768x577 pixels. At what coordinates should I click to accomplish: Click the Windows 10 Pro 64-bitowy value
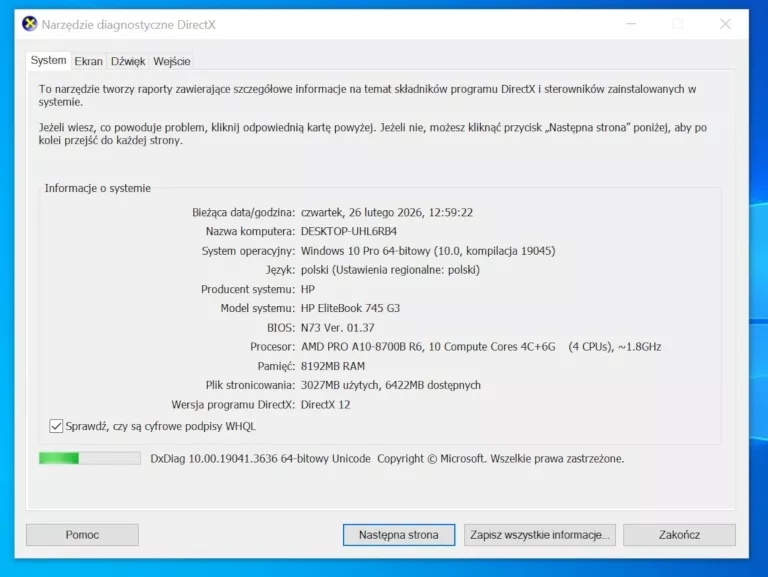click(365, 251)
